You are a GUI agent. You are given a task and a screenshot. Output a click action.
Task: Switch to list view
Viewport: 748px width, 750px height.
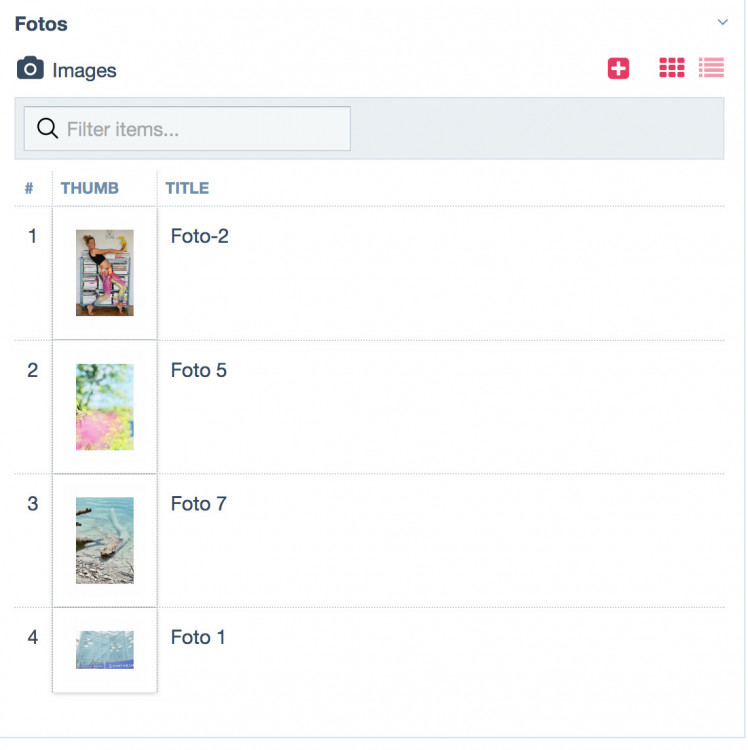pyautogui.click(x=711, y=68)
